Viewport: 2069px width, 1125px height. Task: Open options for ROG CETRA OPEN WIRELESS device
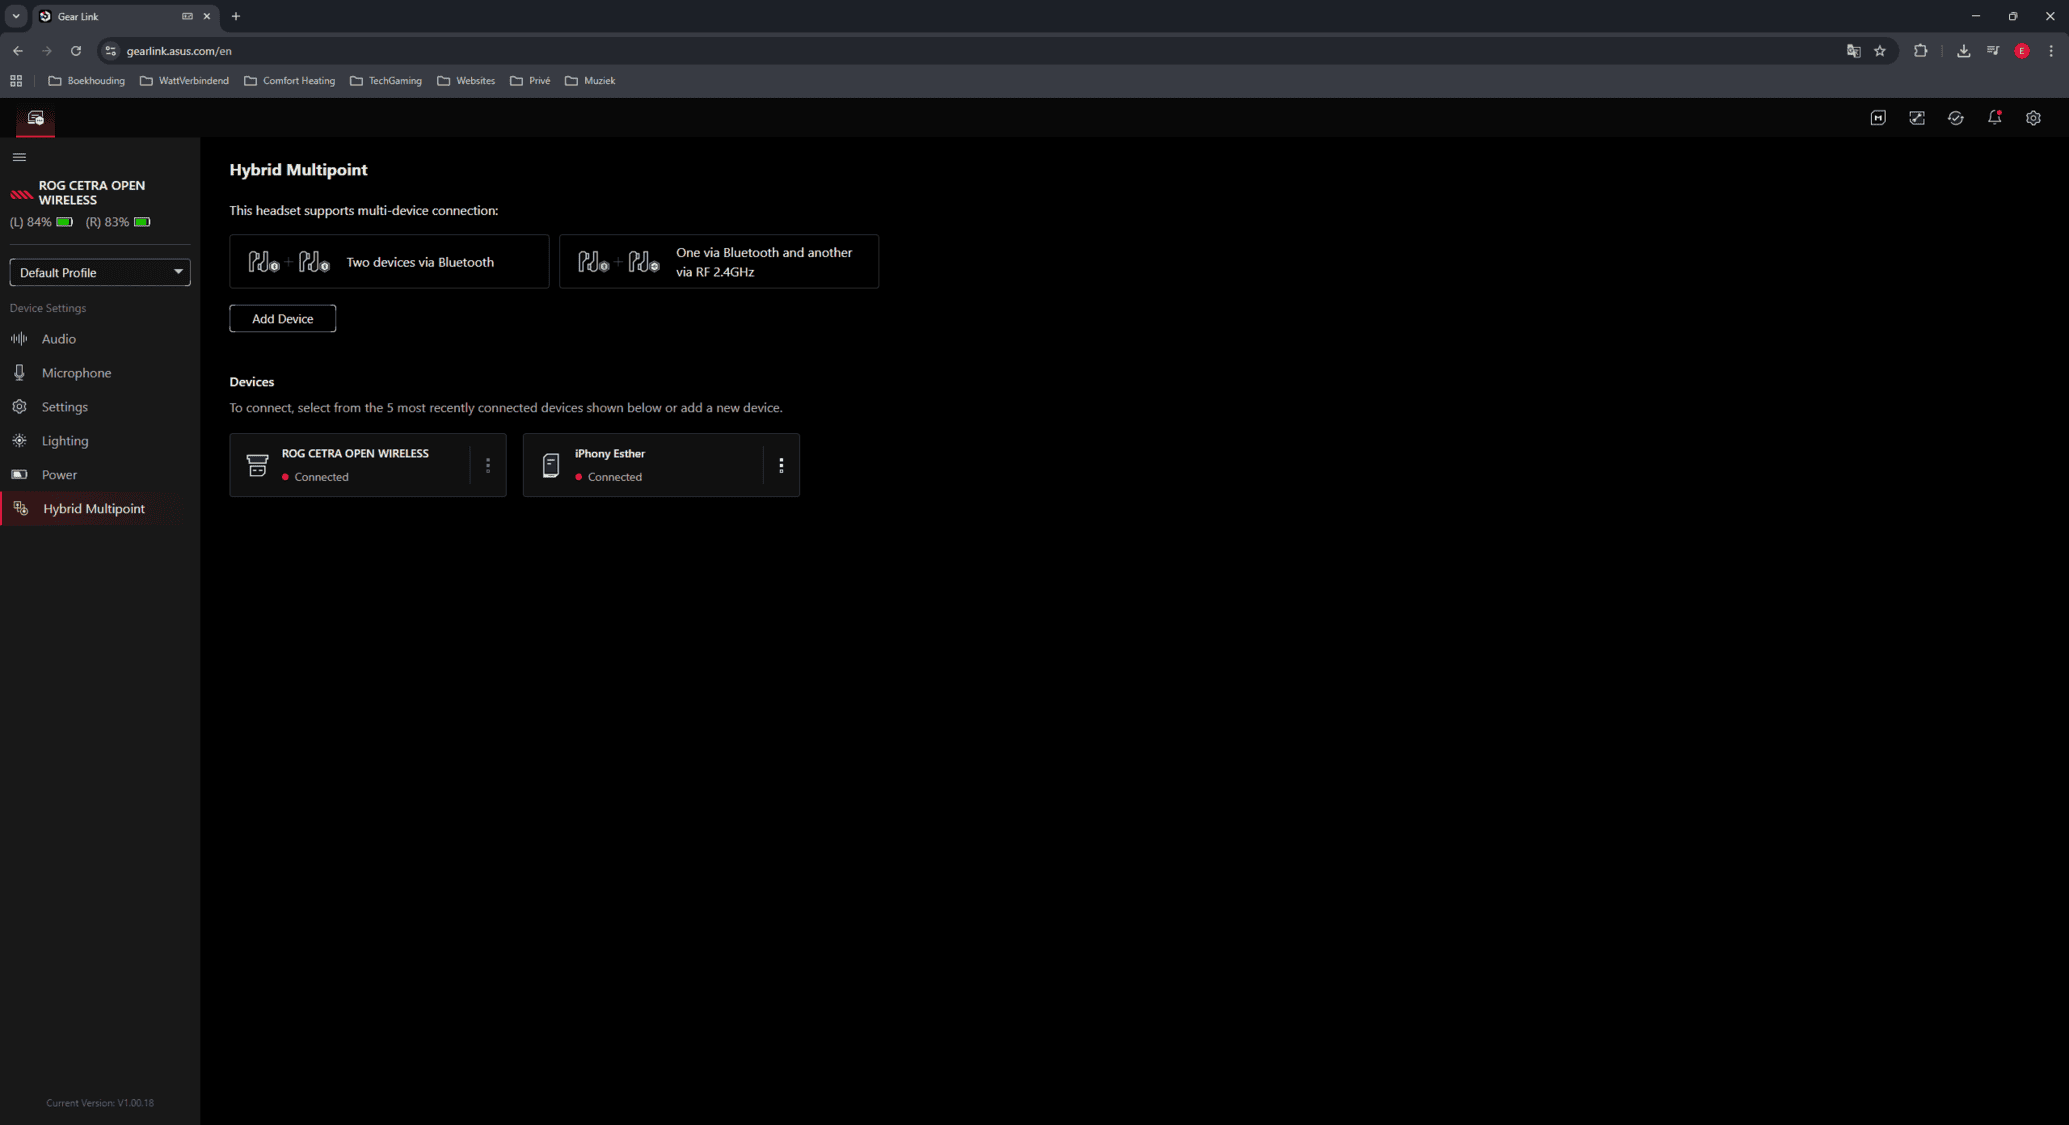click(488, 465)
